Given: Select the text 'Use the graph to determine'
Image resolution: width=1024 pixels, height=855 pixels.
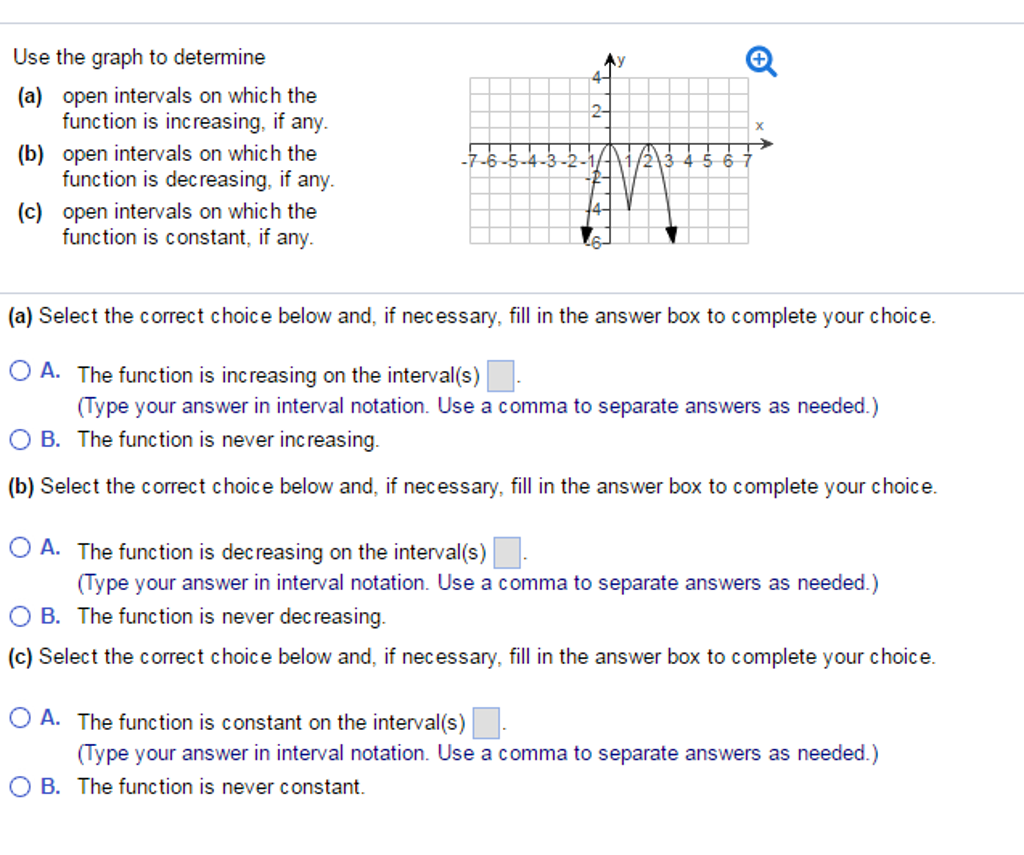Looking at the screenshot, I should [x=139, y=57].
